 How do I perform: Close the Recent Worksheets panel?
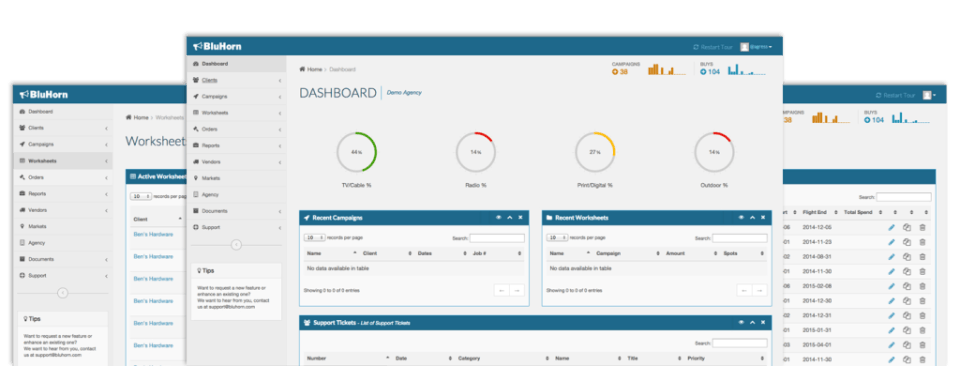(x=763, y=217)
